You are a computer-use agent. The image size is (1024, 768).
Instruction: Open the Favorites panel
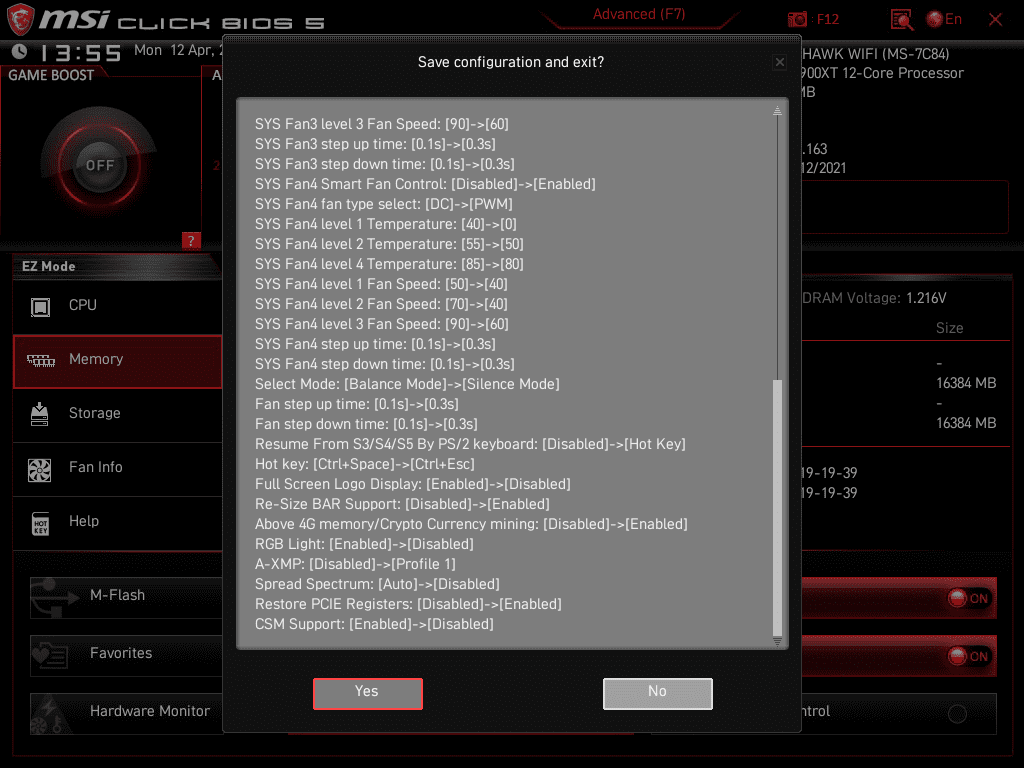click(x=126, y=655)
